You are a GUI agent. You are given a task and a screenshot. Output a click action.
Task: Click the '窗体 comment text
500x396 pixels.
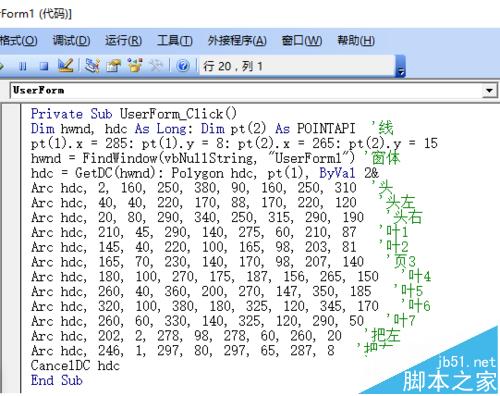pyautogui.click(x=382, y=158)
